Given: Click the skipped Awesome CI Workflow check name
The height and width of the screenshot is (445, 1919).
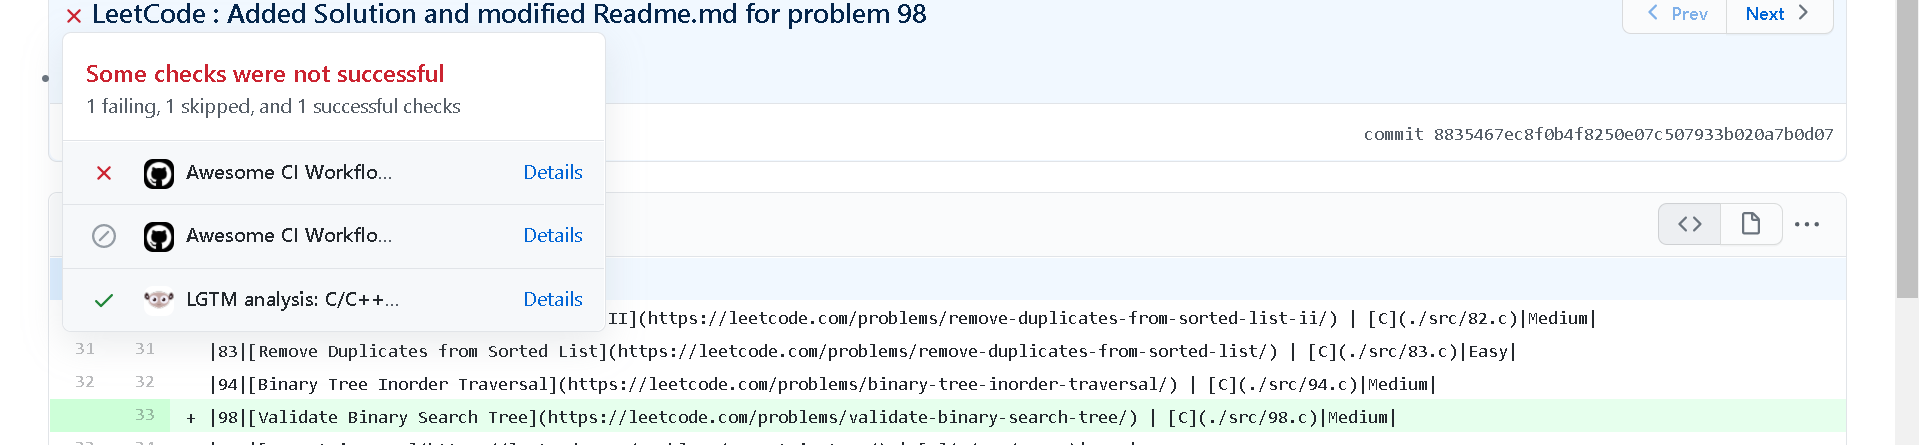Looking at the screenshot, I should (x=289, y=235).
